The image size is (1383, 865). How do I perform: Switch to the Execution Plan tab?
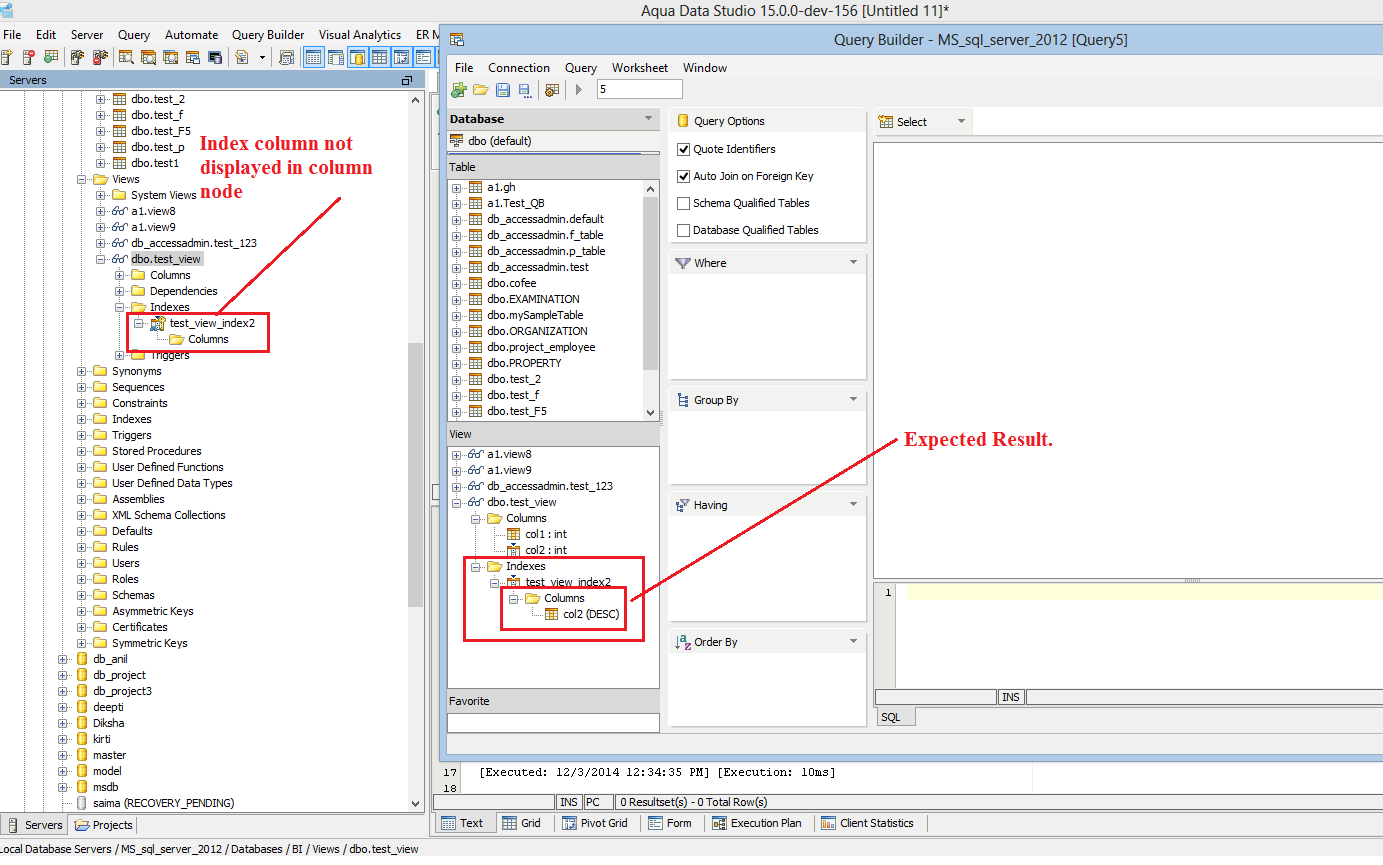point(757,823)
